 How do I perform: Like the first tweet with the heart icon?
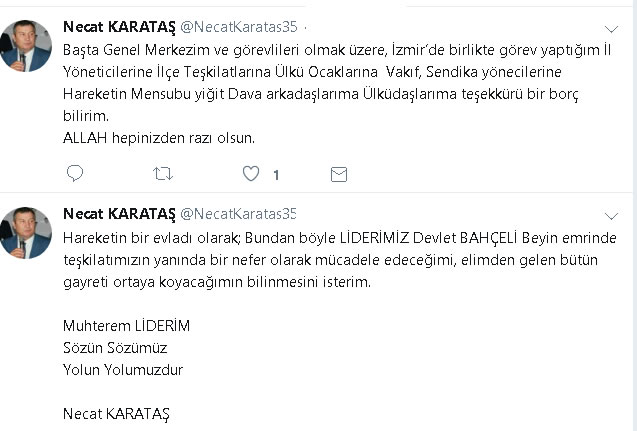[251, 174]
